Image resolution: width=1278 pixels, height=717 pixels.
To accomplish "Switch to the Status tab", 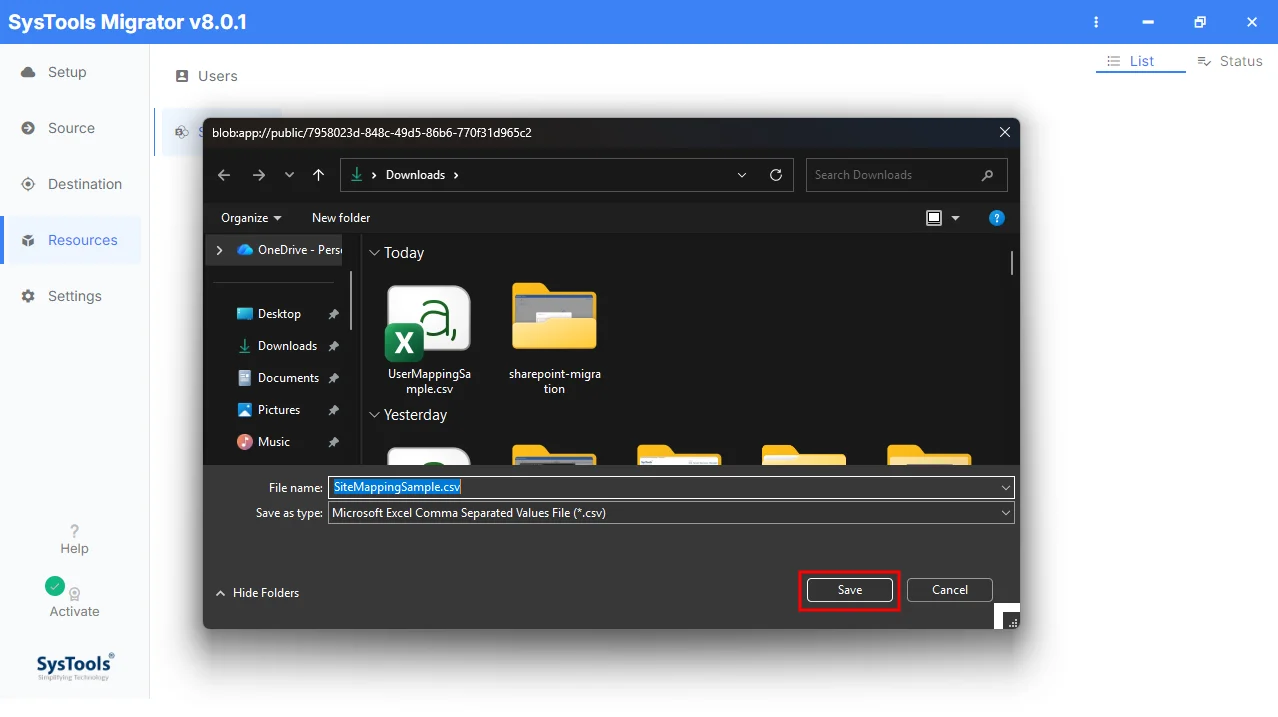I will [1230, 61].
